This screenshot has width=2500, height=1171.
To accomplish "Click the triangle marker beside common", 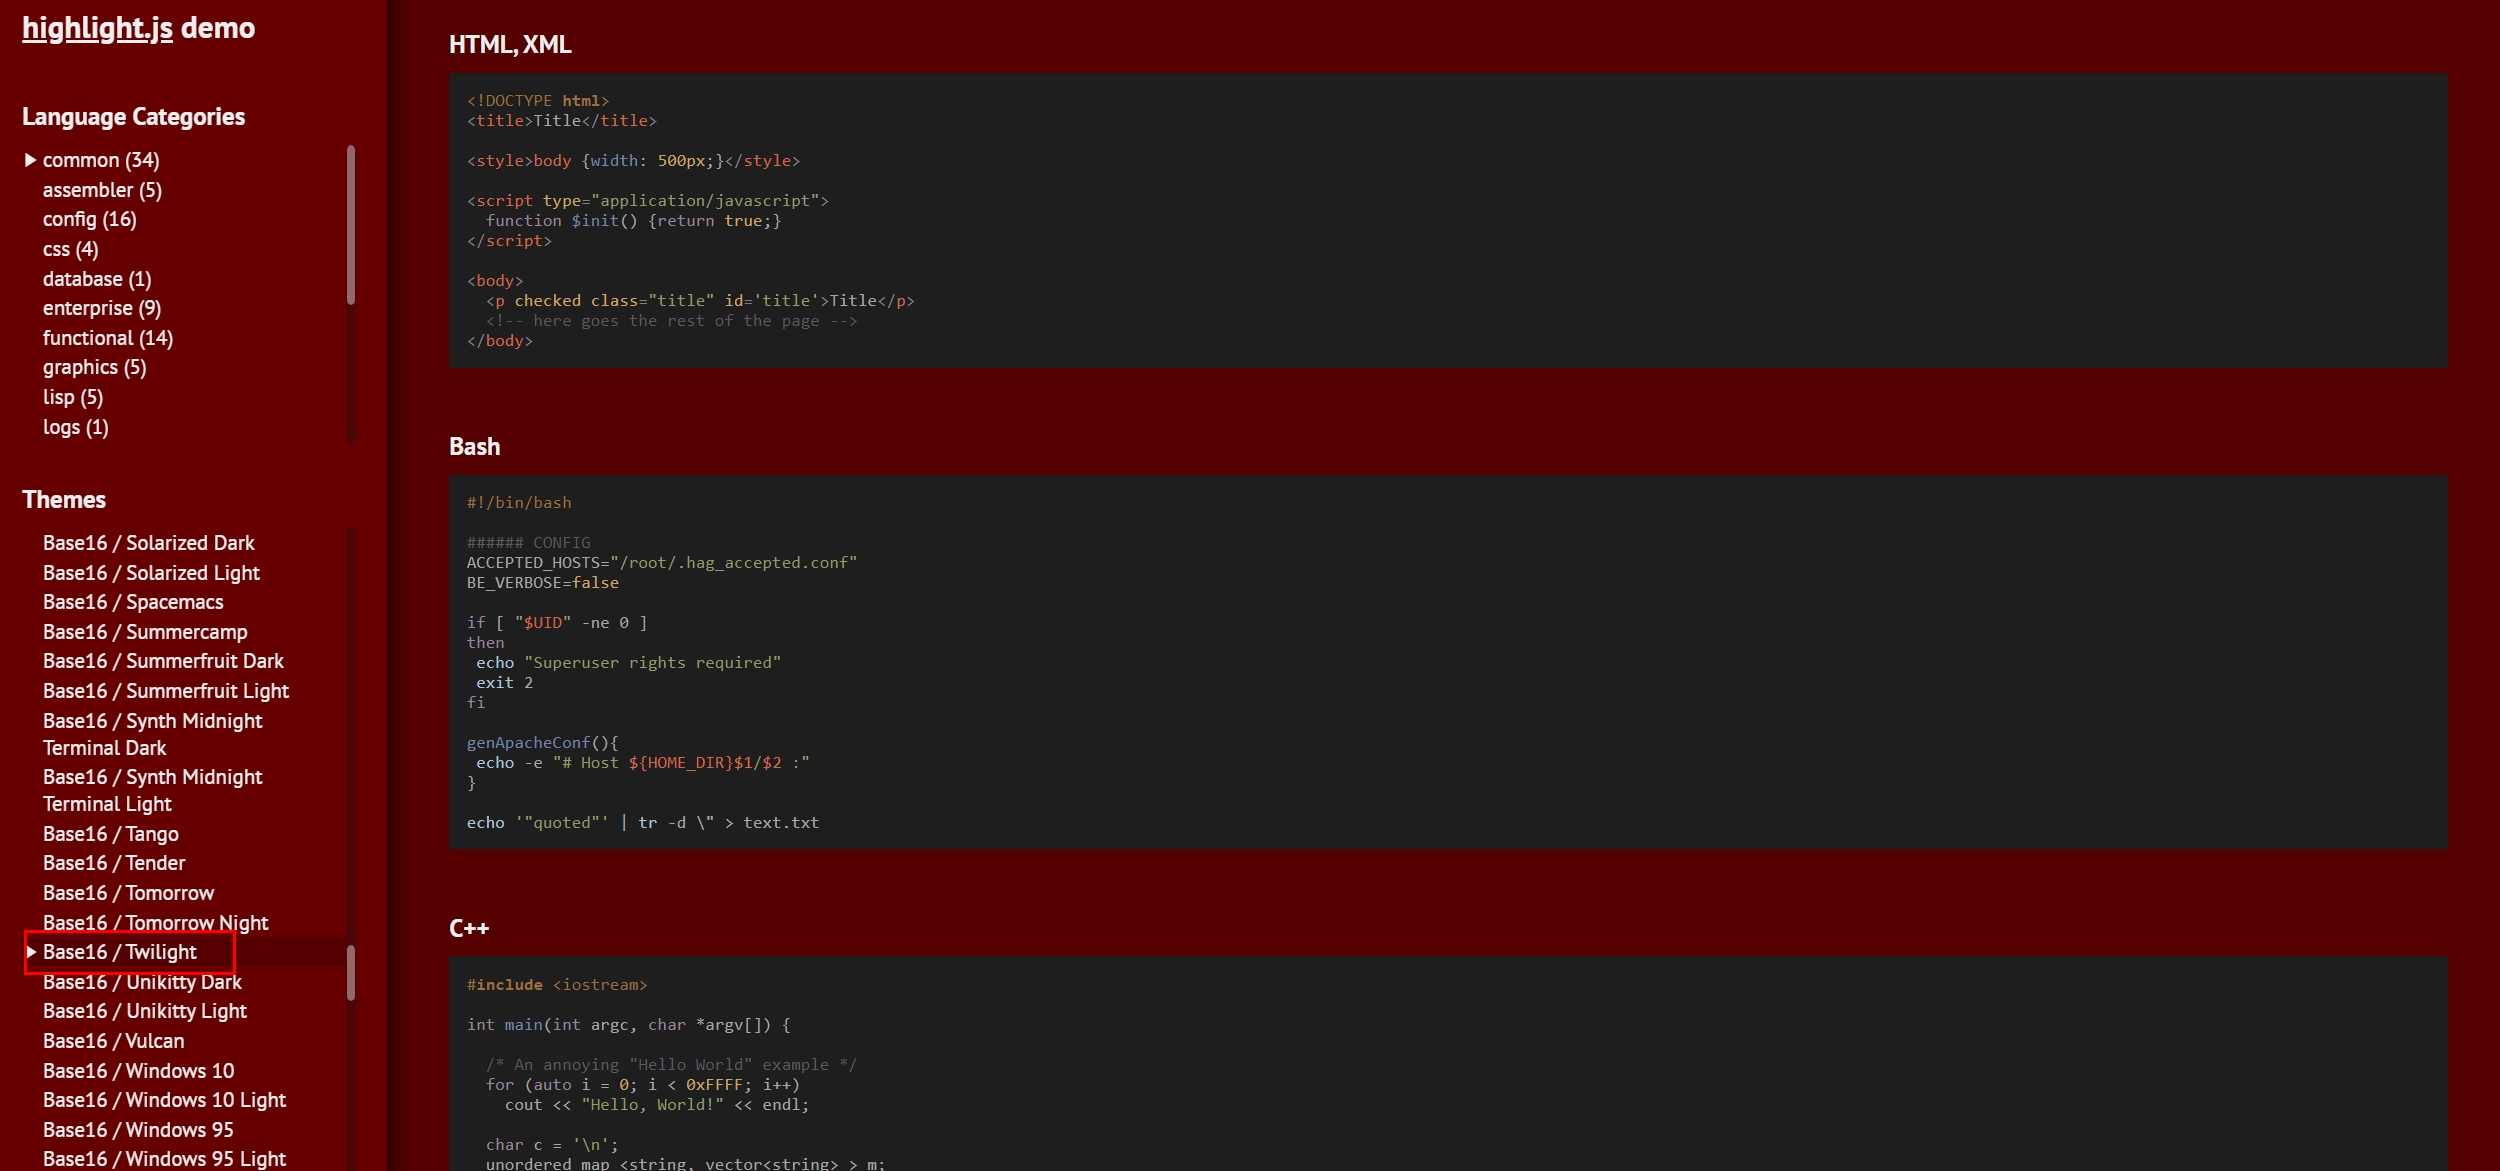I will coord(30,160).
